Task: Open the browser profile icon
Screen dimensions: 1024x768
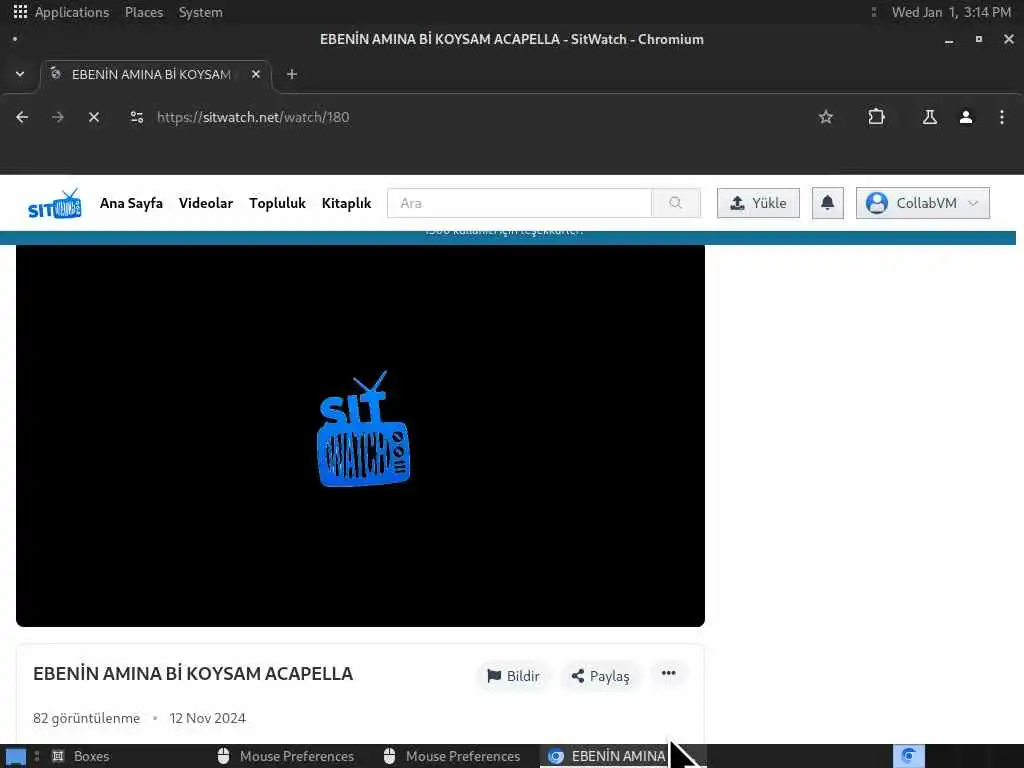Action: [966, 117]
